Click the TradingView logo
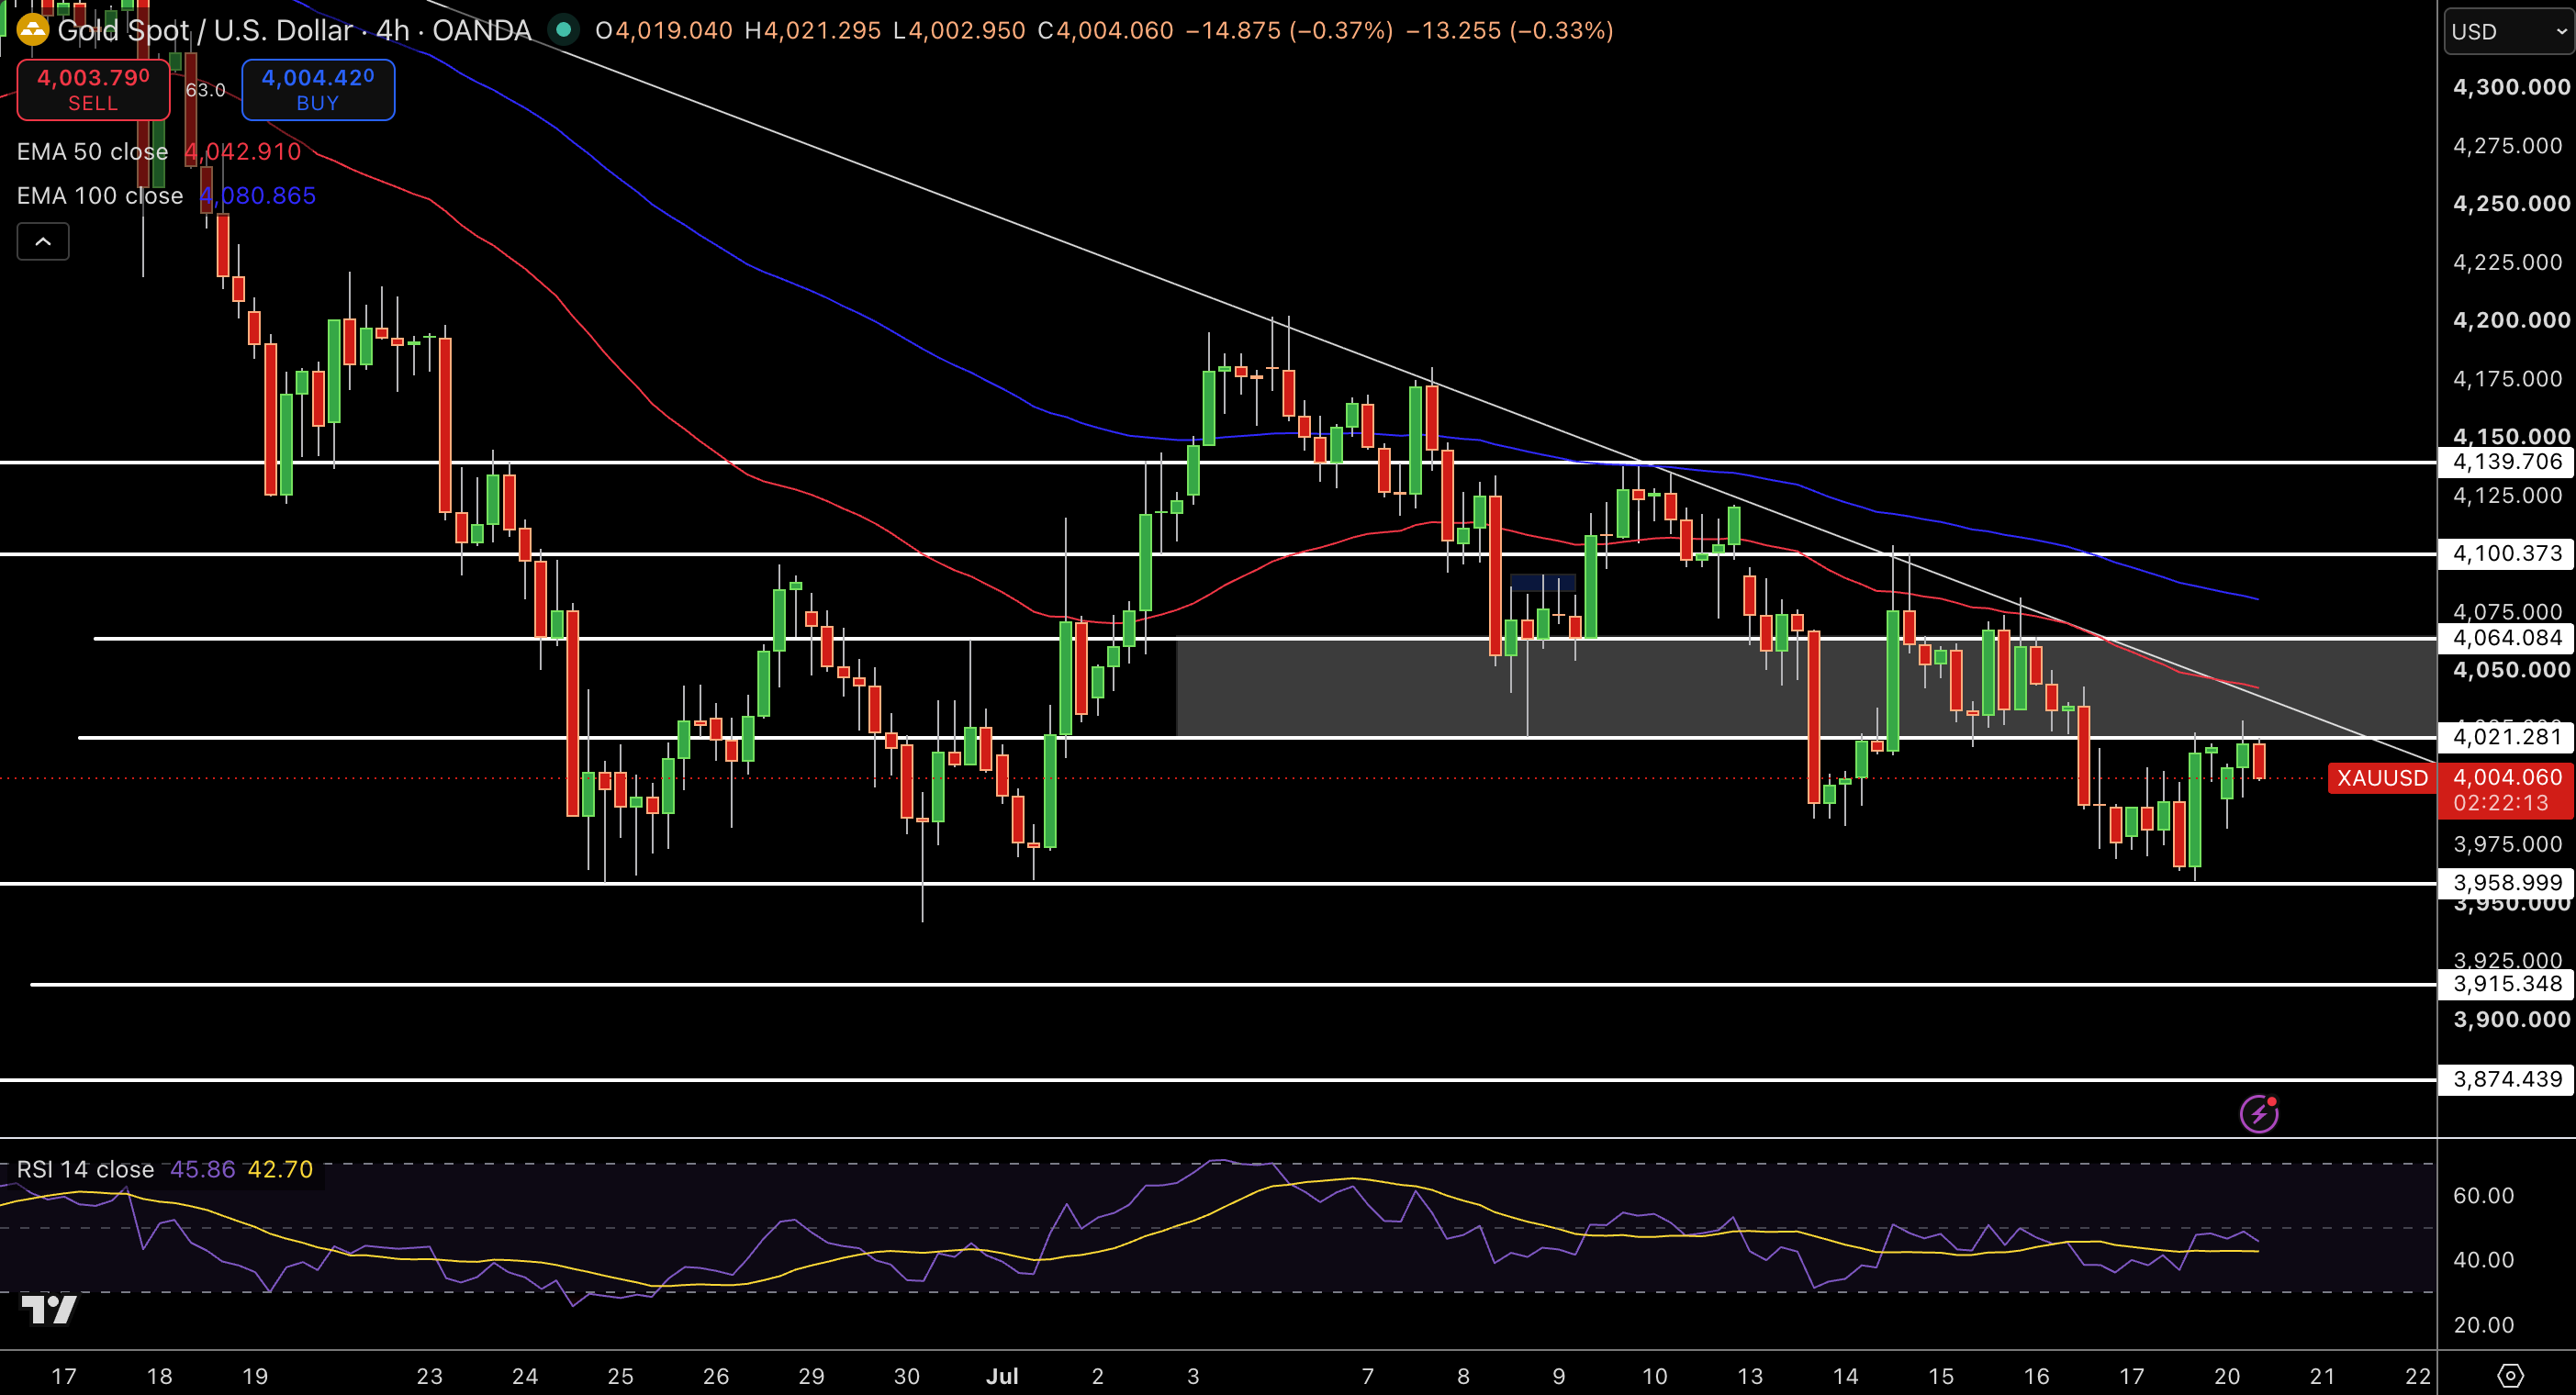 tap(48, 1309)
